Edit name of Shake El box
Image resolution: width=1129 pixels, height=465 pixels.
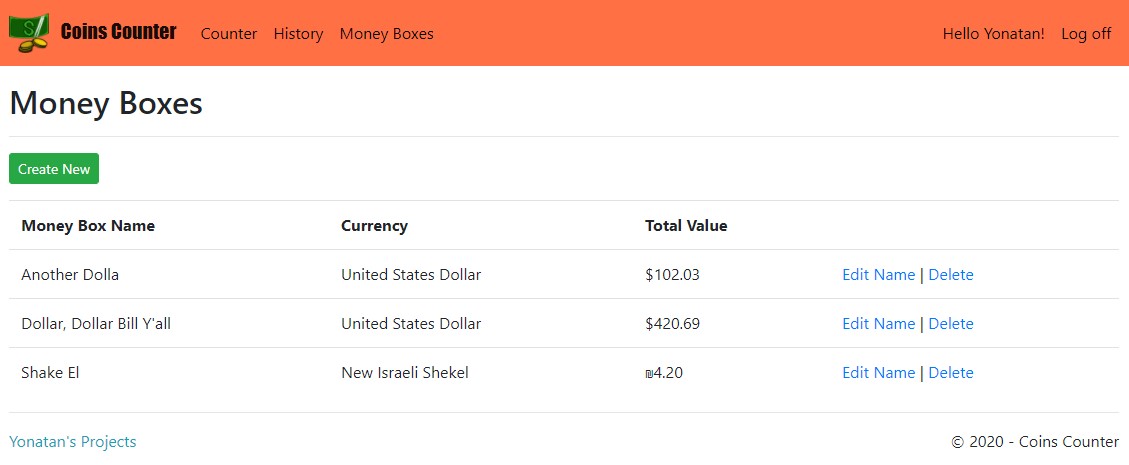coord(878,373)
